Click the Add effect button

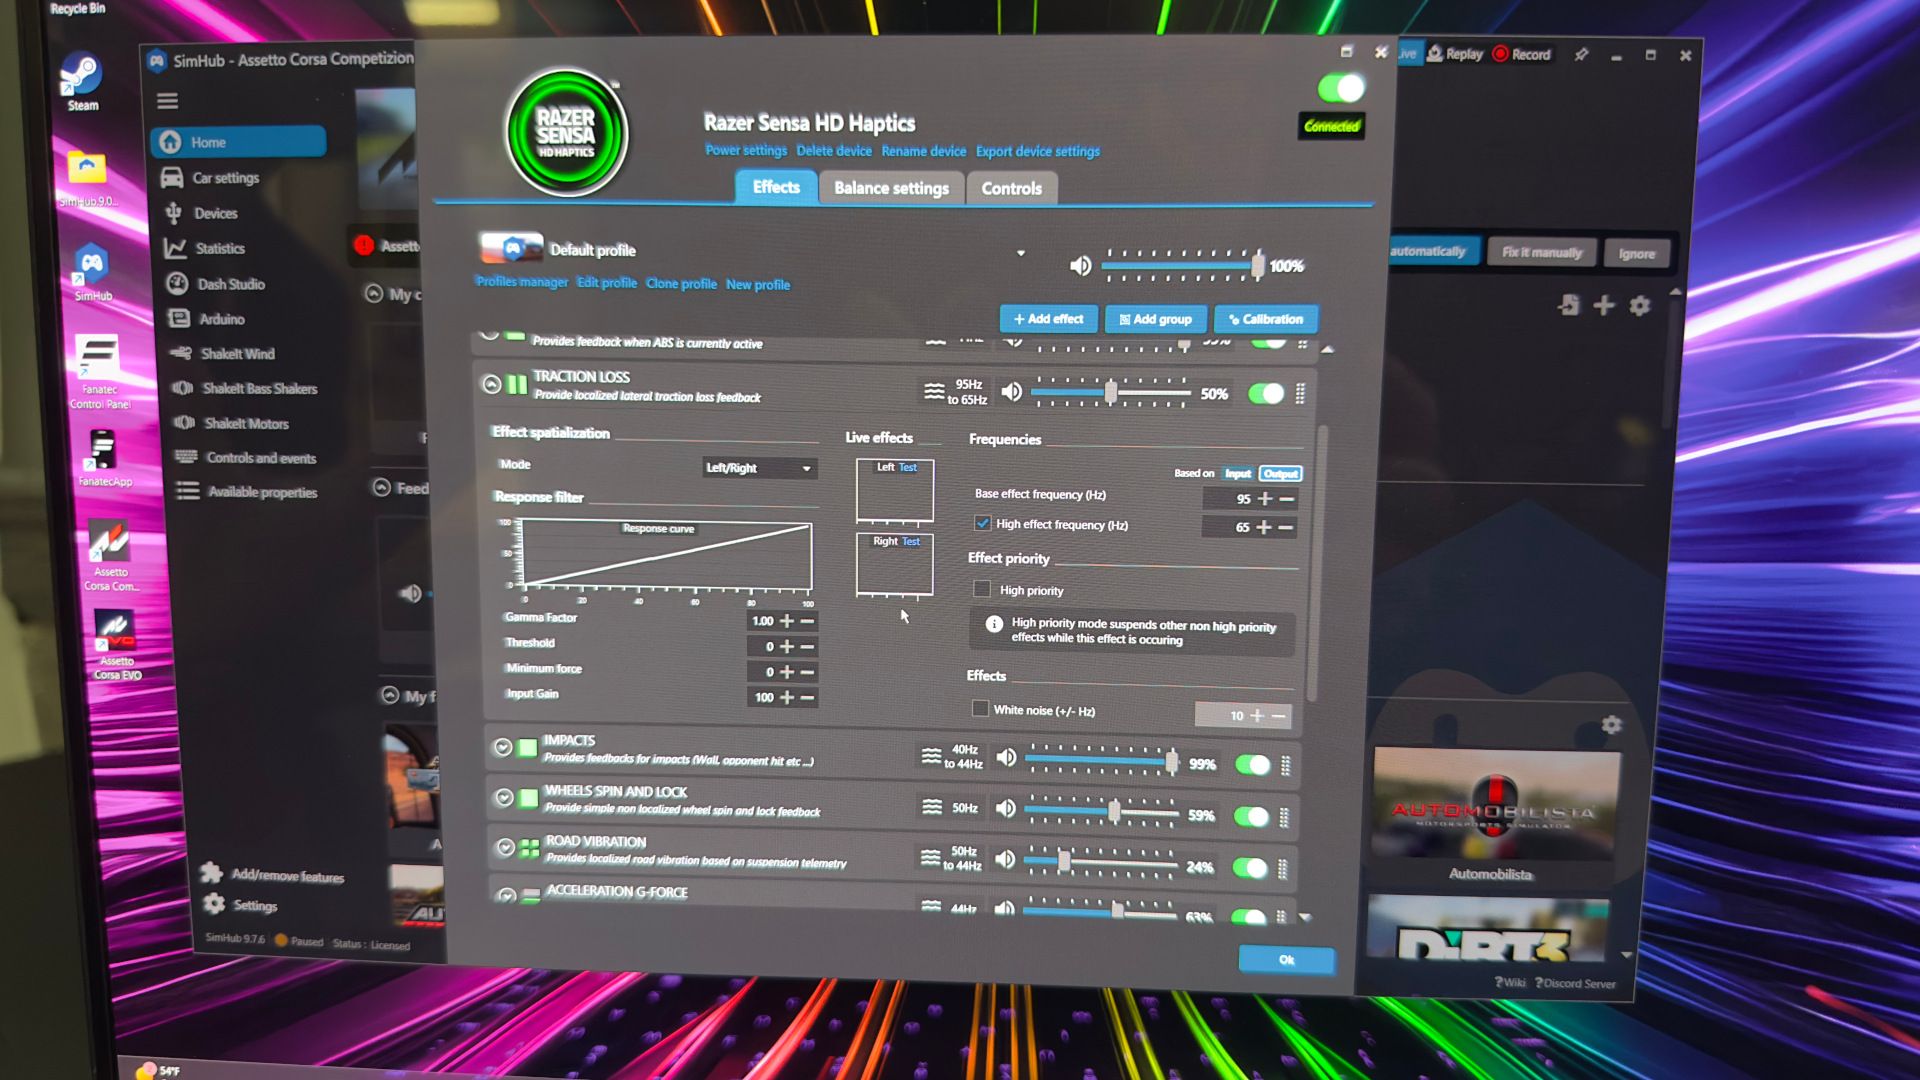pos(1048,319)
